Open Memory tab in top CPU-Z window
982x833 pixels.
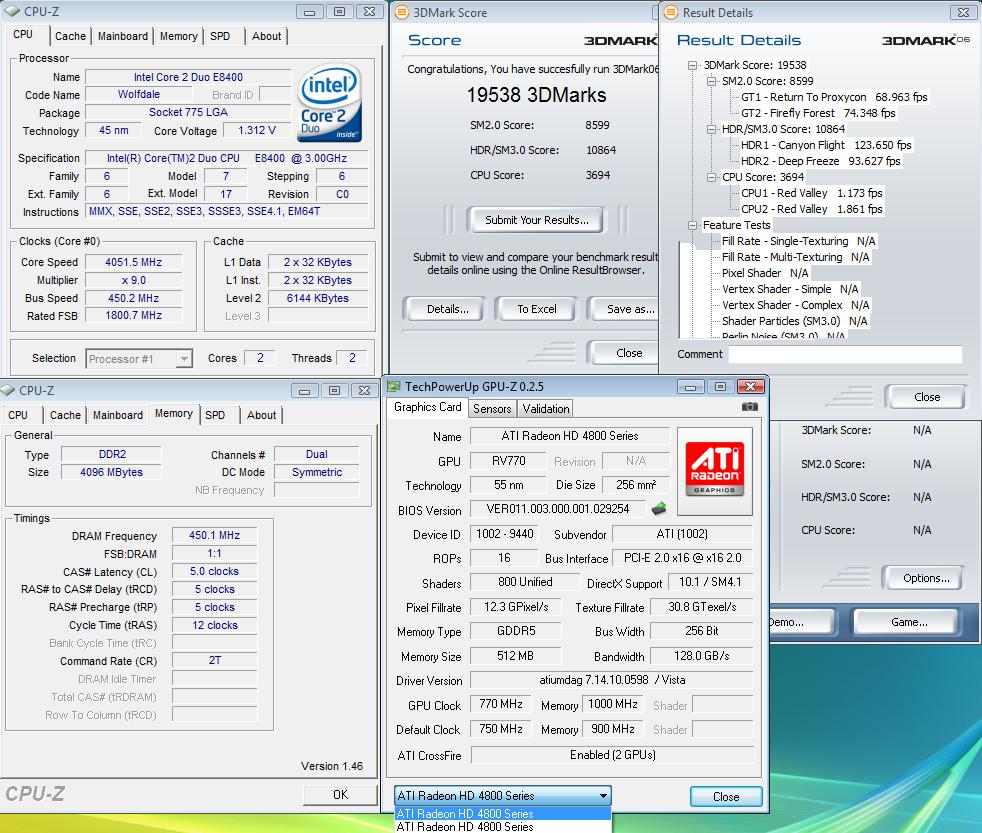coord(178,36)
